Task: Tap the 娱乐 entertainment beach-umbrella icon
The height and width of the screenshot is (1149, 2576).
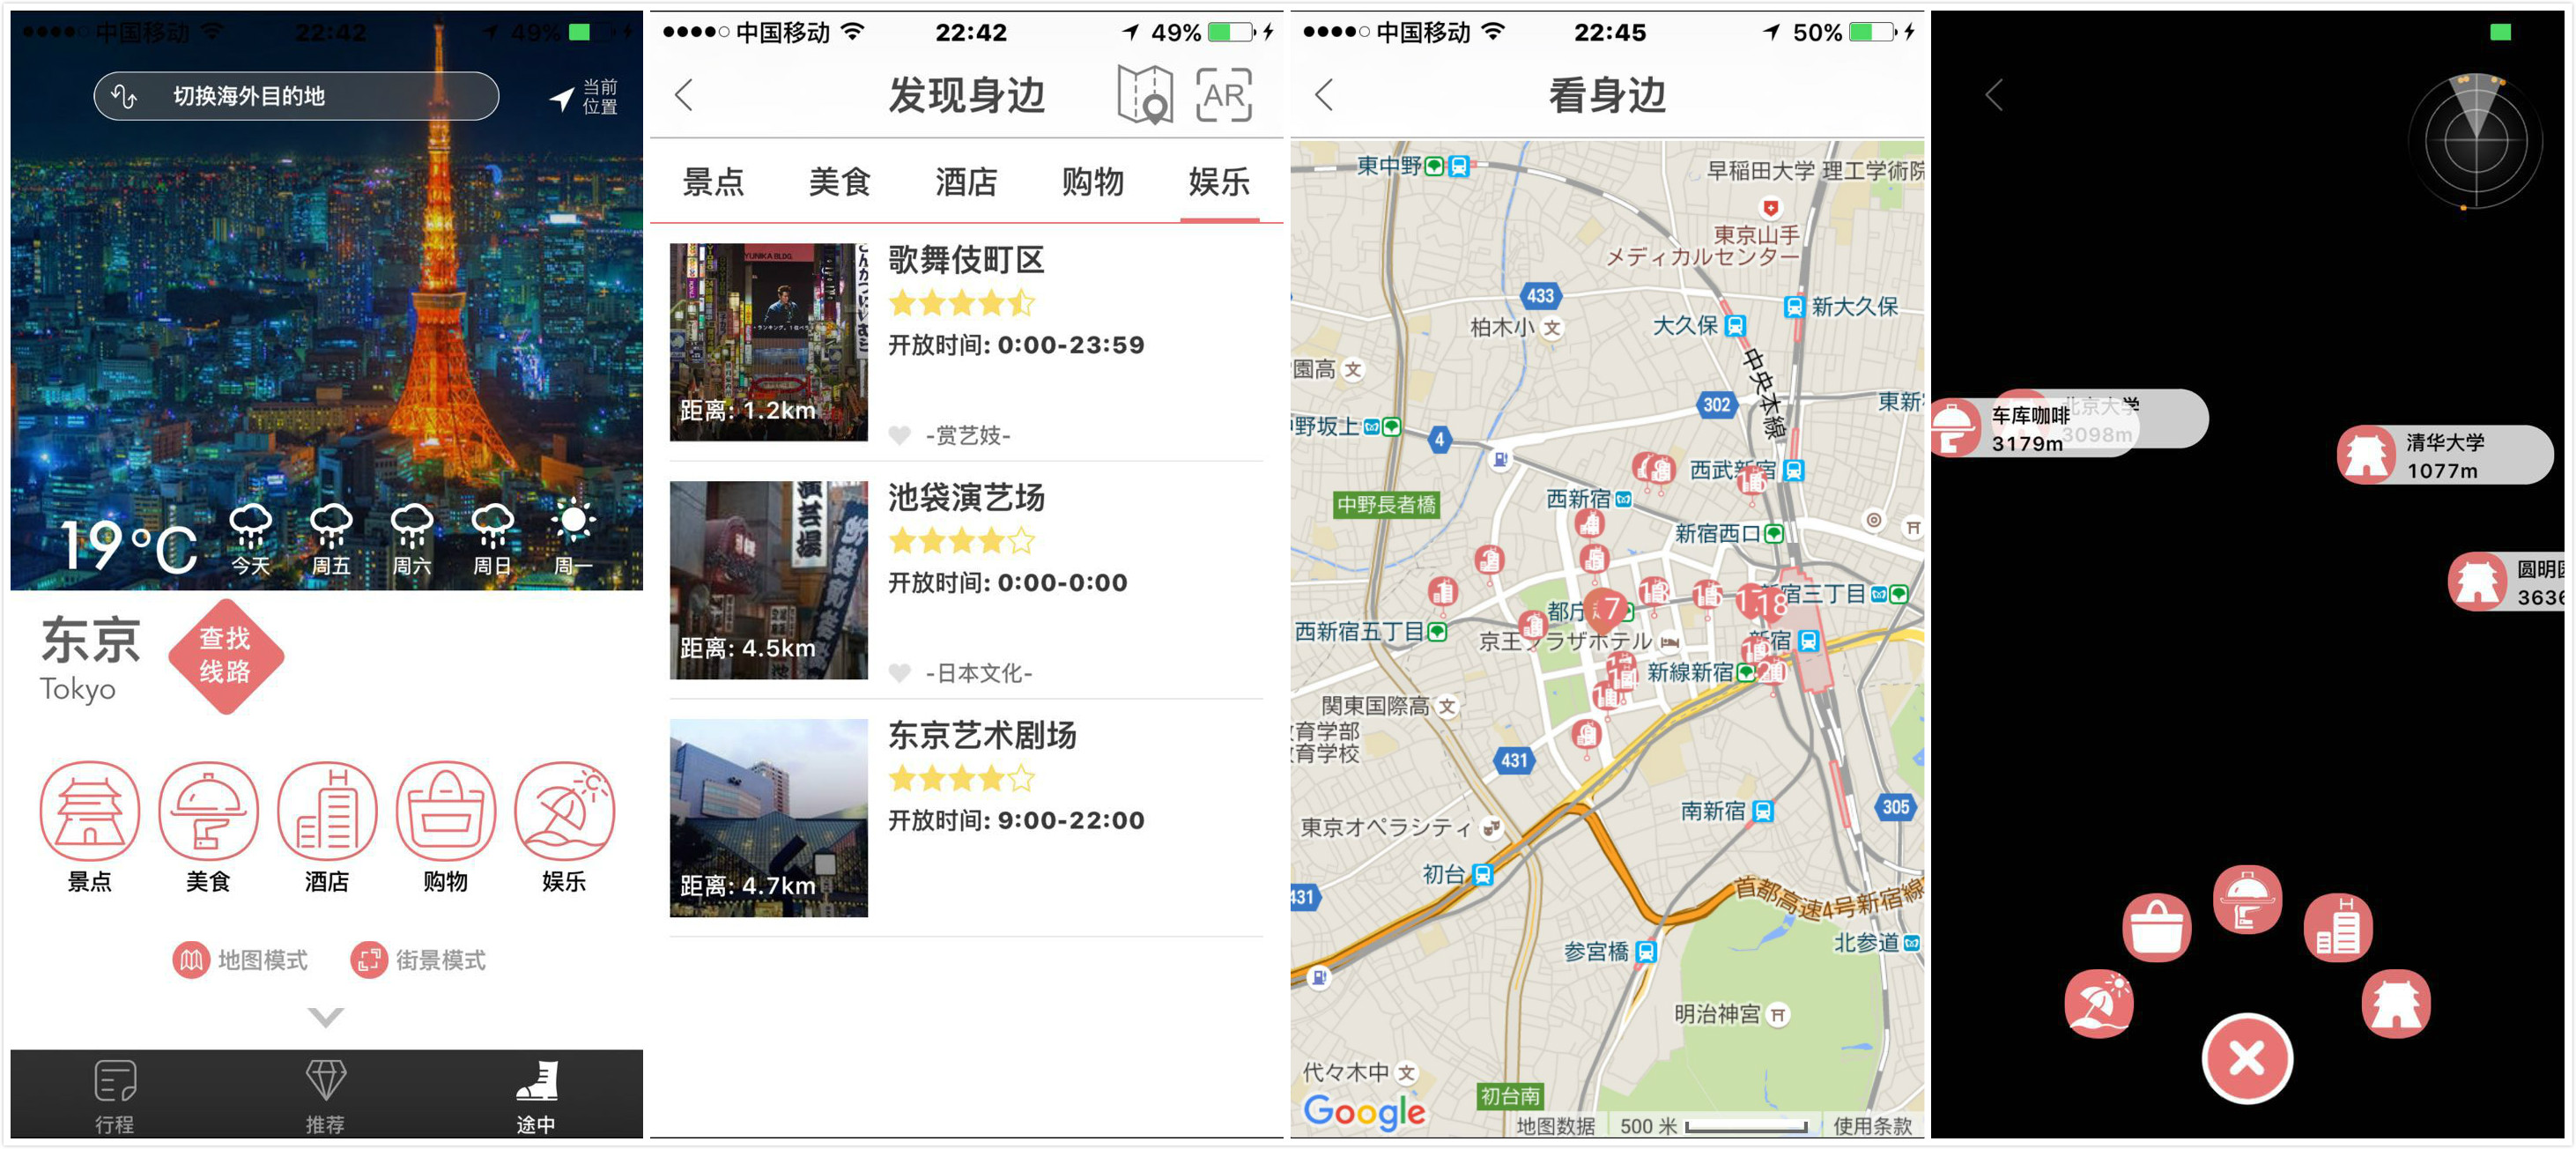Action: coord(564,810)
